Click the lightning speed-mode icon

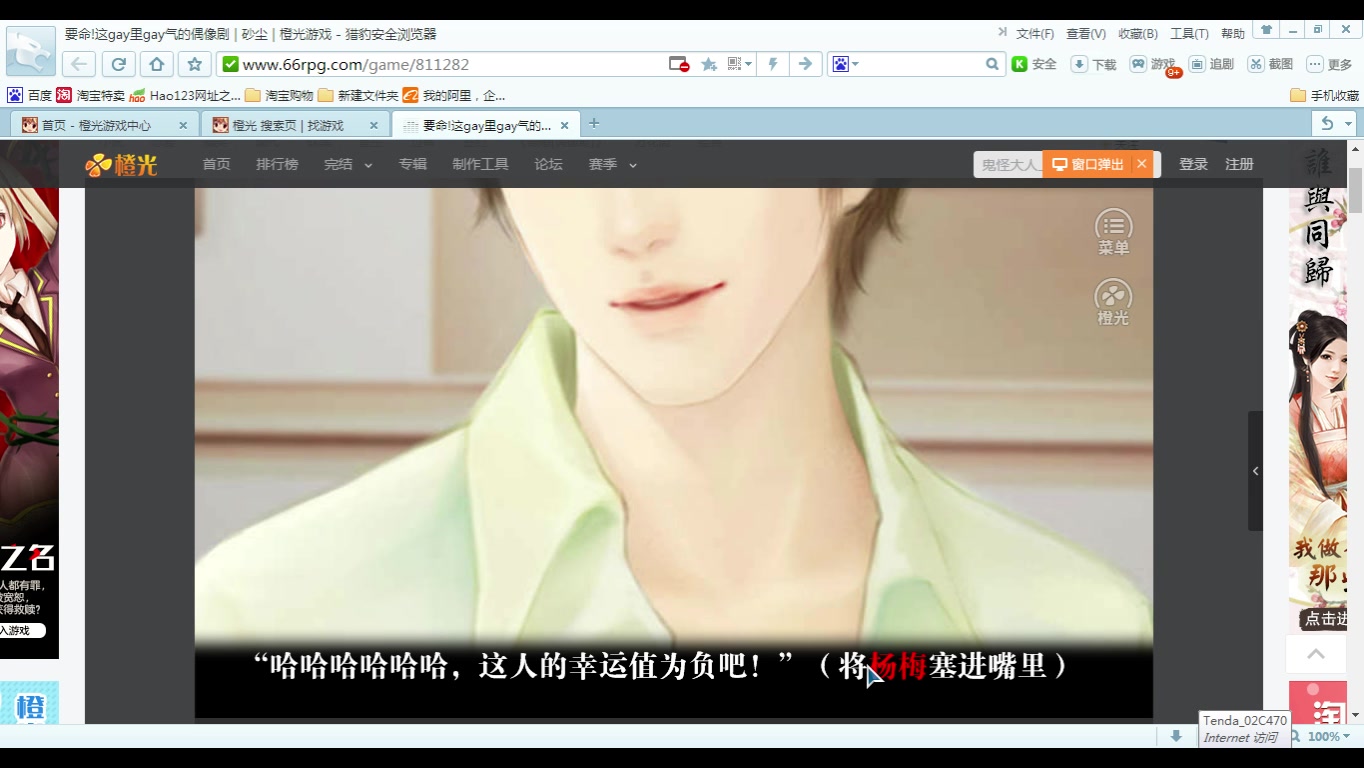(773, 64)
